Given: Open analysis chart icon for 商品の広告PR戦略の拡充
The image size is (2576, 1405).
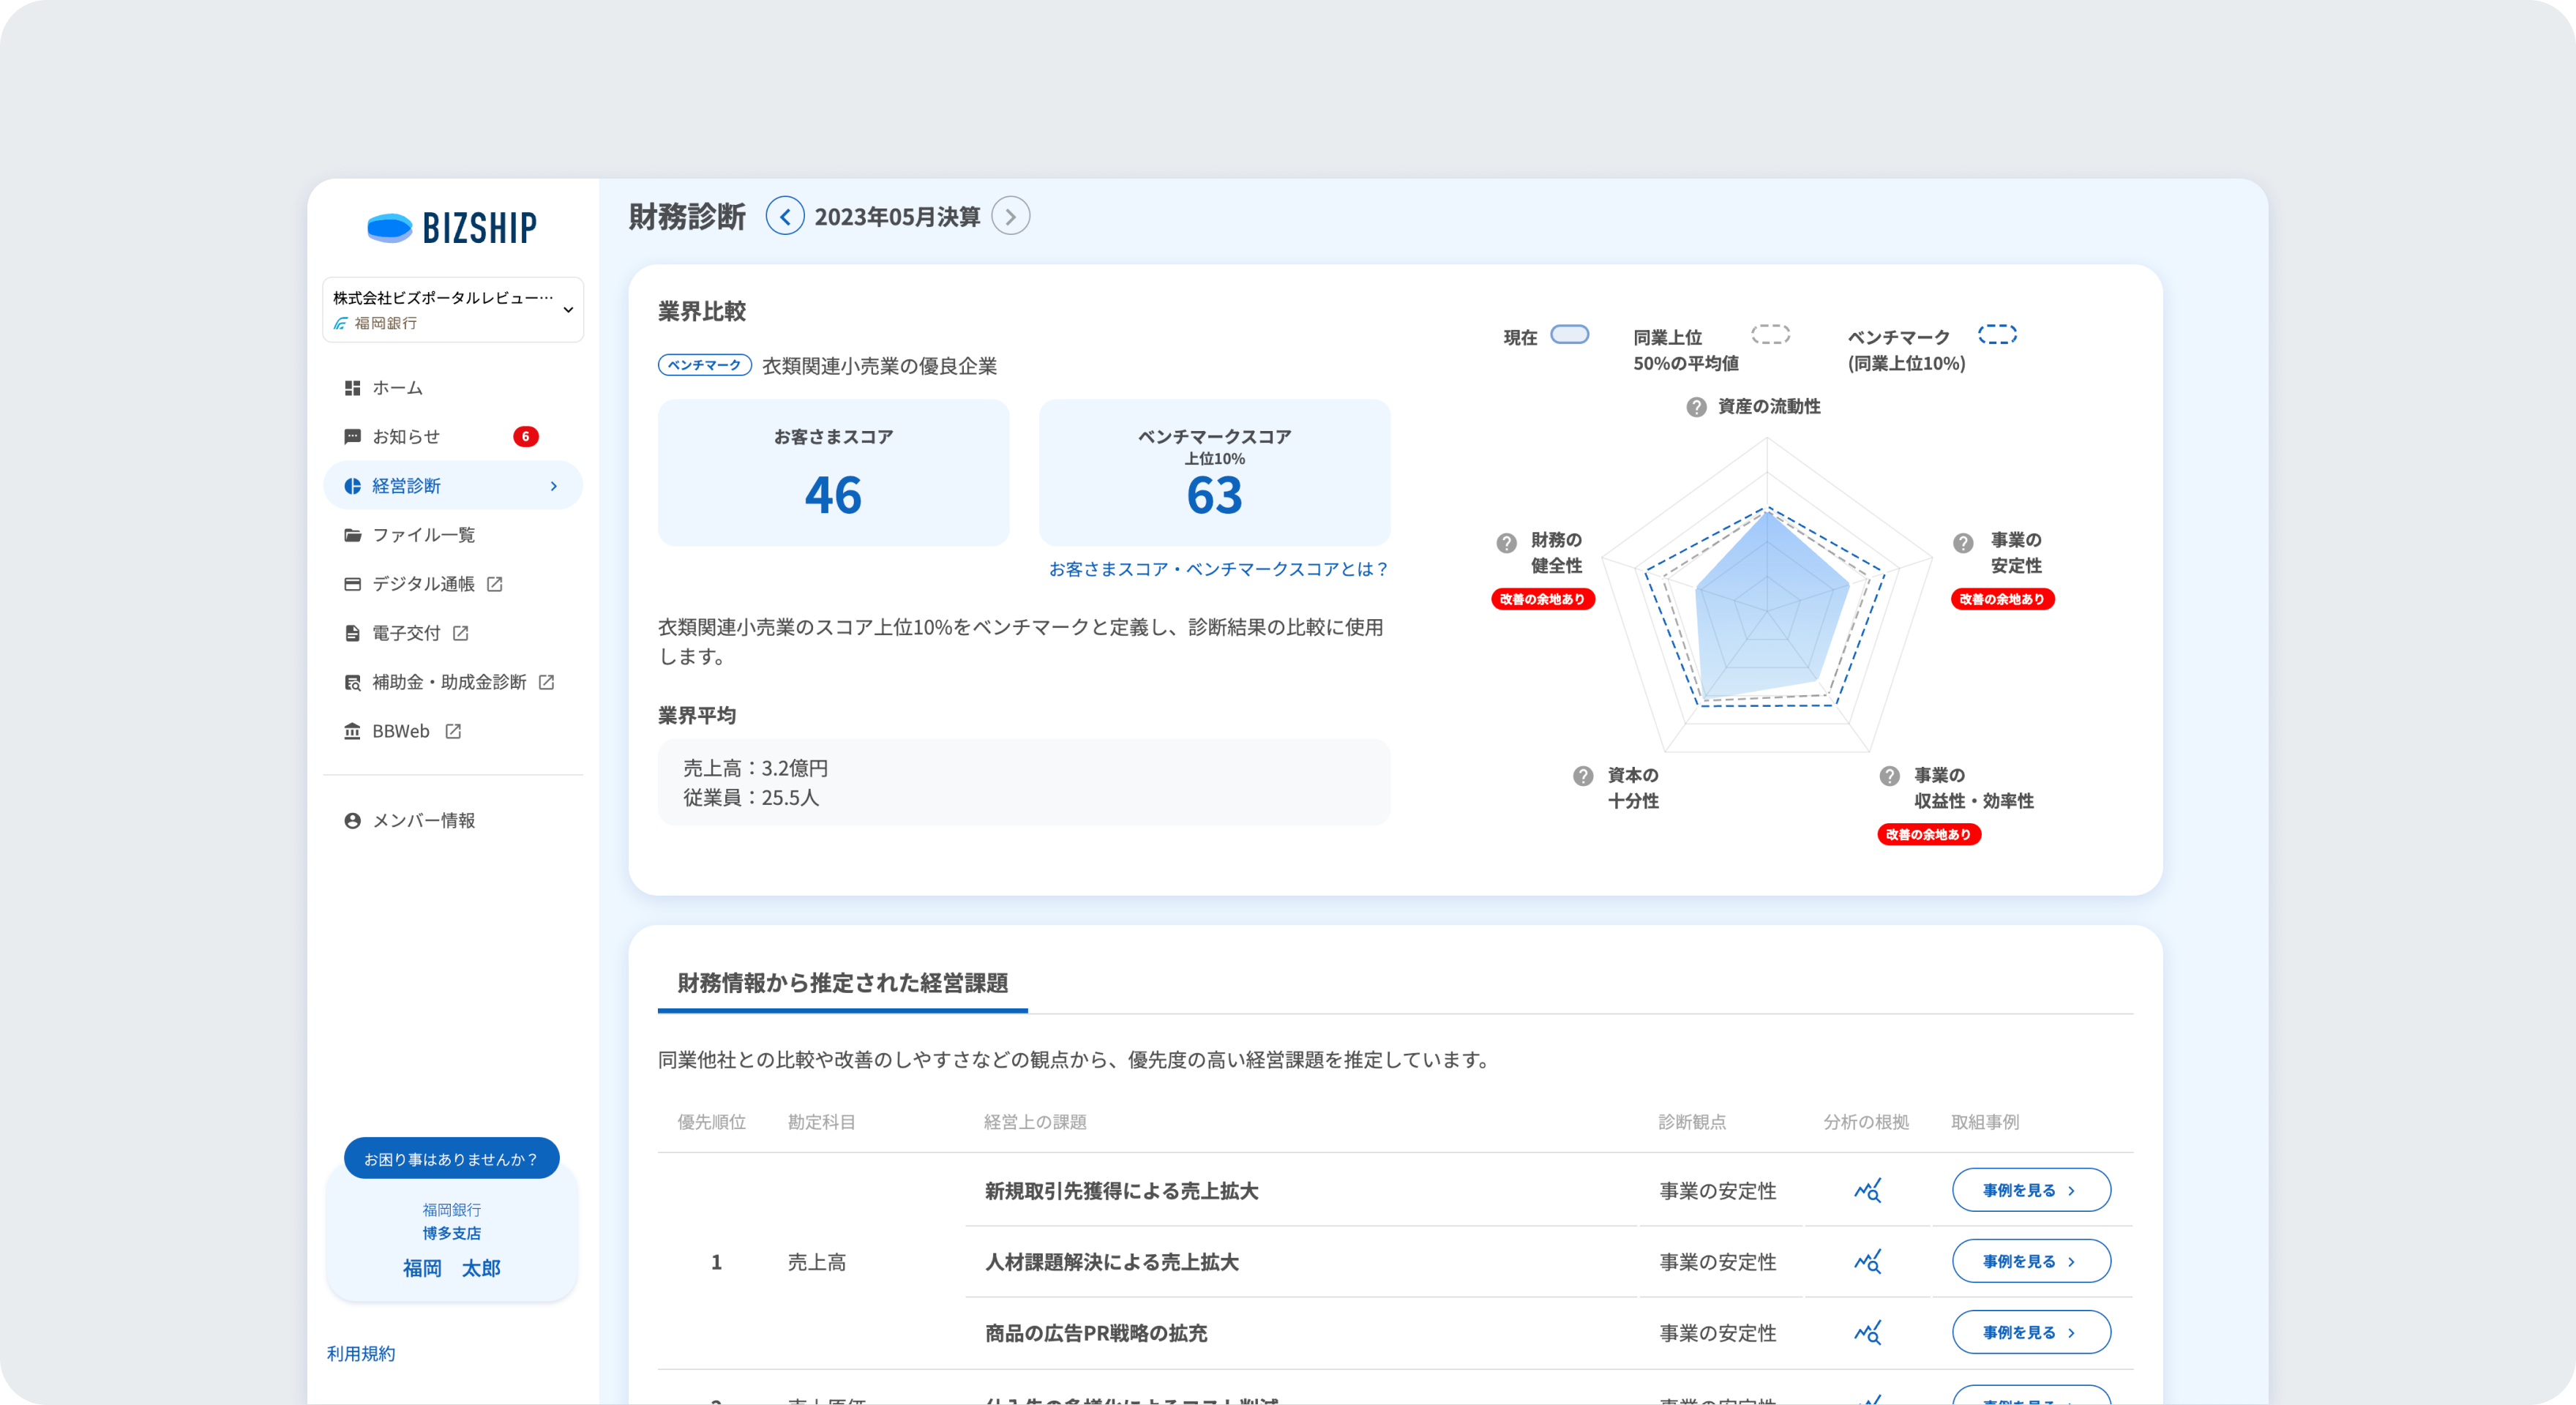Looking at the screenshot, I should [1867, 1332].
